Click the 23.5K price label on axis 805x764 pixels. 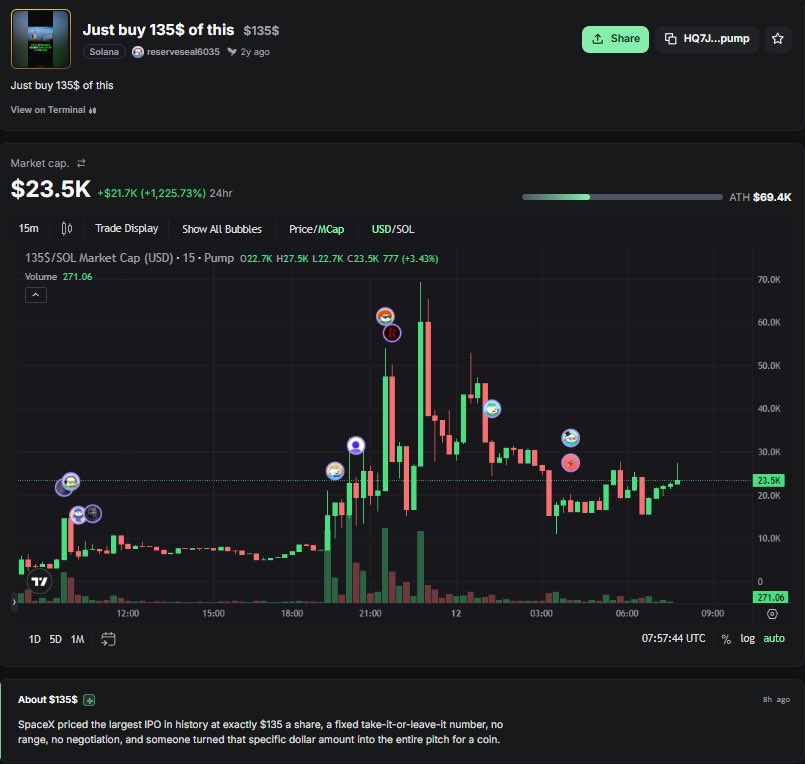[769, 481]
